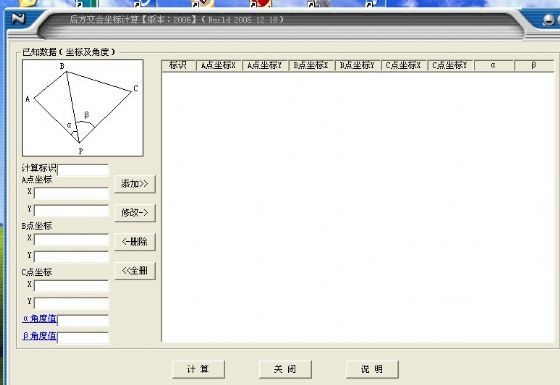Click the A点坐标X column header
This screenshot has height=385, width=560.
pos(219,65)
